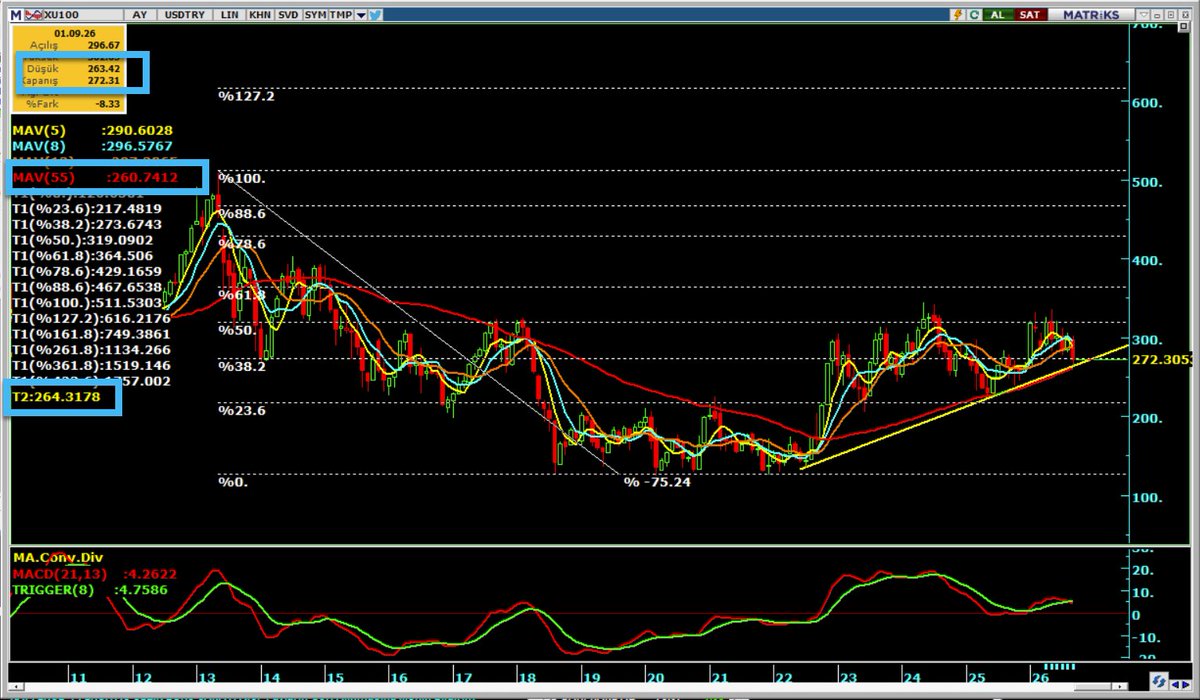Click the 01.09.26 date in data box
Image resolution: width=1200 pixels, height=700 pixels.
coord(75,33)
